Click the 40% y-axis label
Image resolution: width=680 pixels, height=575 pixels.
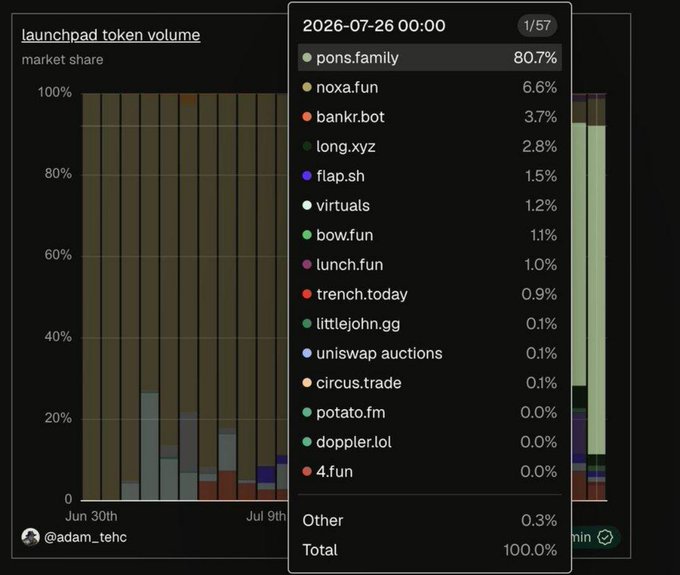coord(58,336)
